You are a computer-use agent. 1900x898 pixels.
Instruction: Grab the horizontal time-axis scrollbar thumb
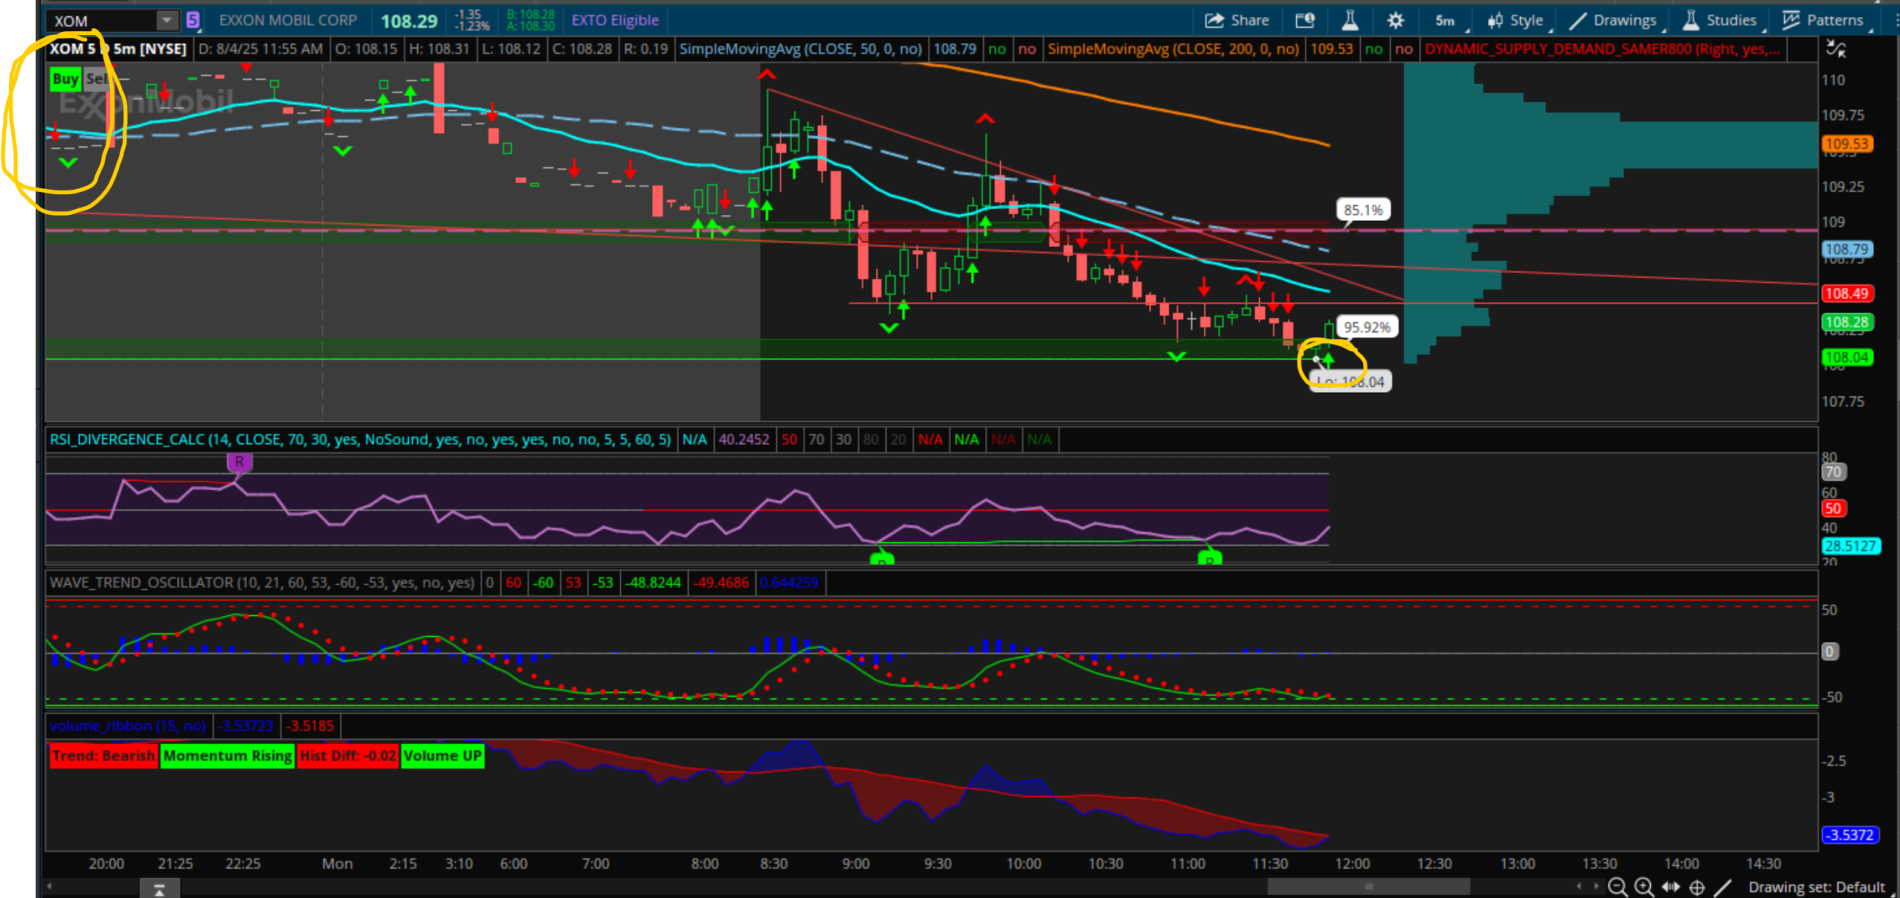(x=1368, y=887)
